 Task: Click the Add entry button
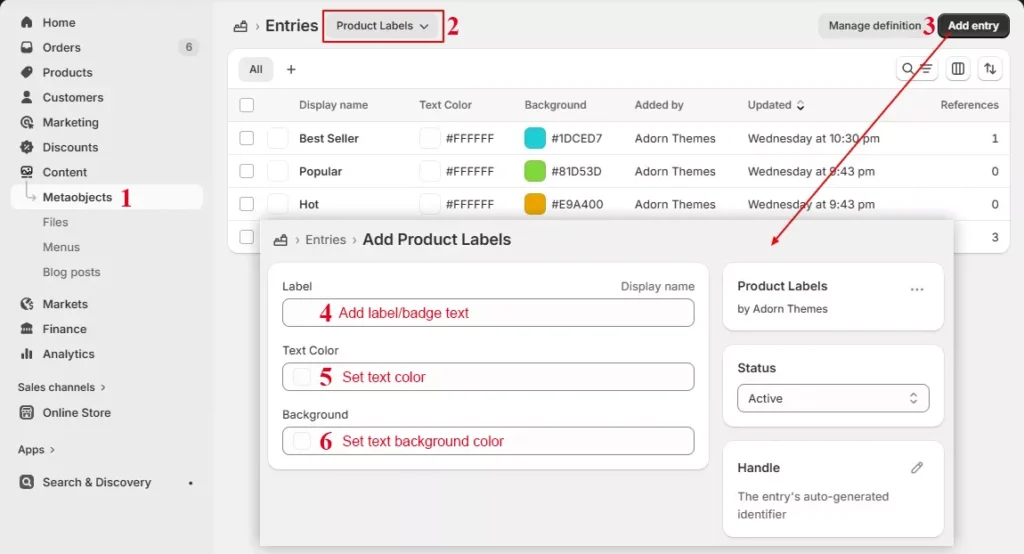tap(973, 26)
